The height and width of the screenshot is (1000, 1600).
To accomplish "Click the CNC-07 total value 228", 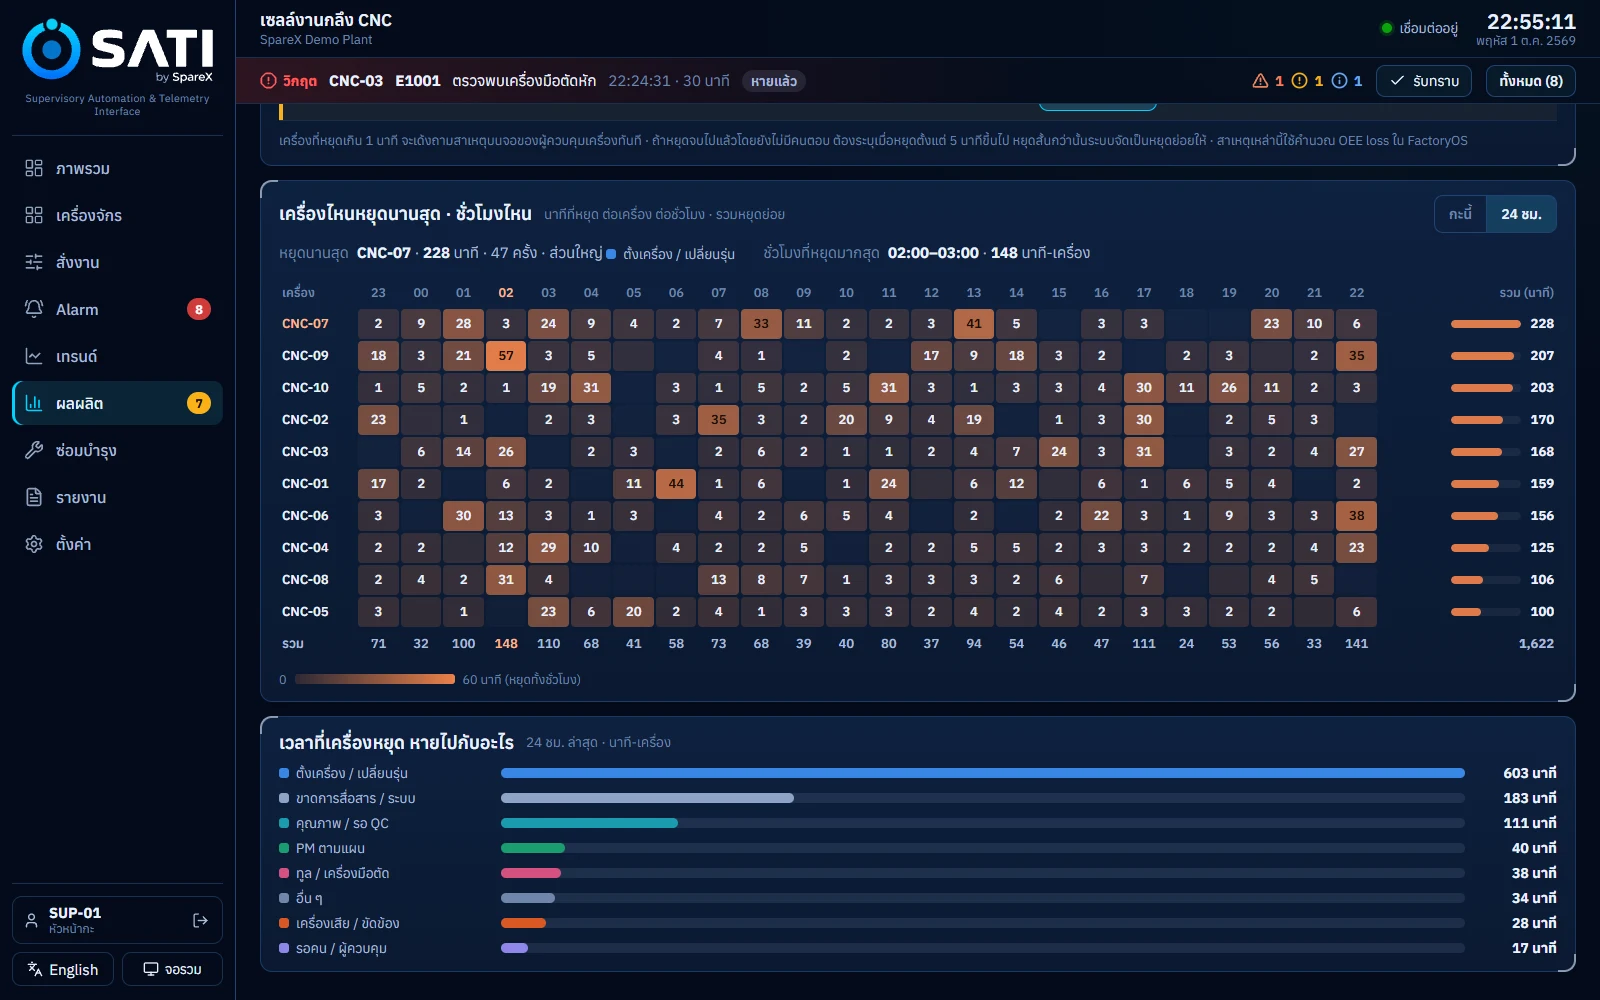I will (x=1542, y=323).
